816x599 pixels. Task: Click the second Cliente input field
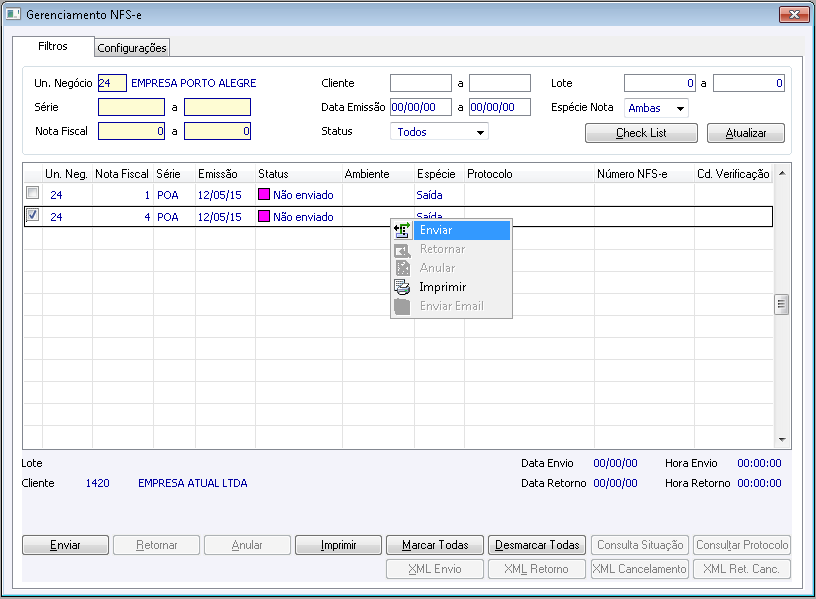[500, 83]
